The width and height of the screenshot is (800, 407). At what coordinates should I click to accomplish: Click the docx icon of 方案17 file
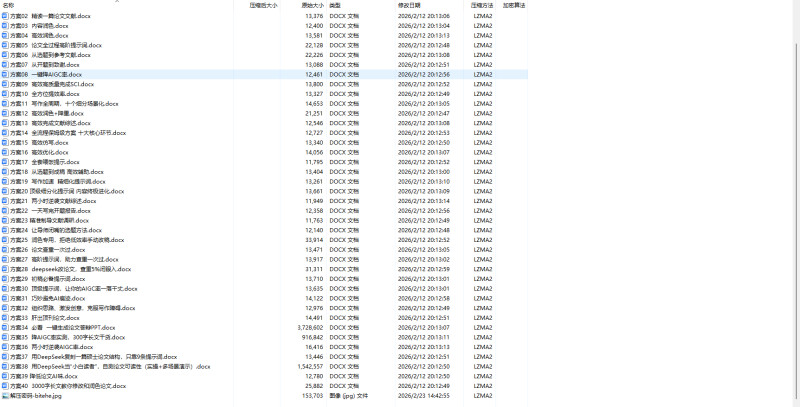(5, 162)
